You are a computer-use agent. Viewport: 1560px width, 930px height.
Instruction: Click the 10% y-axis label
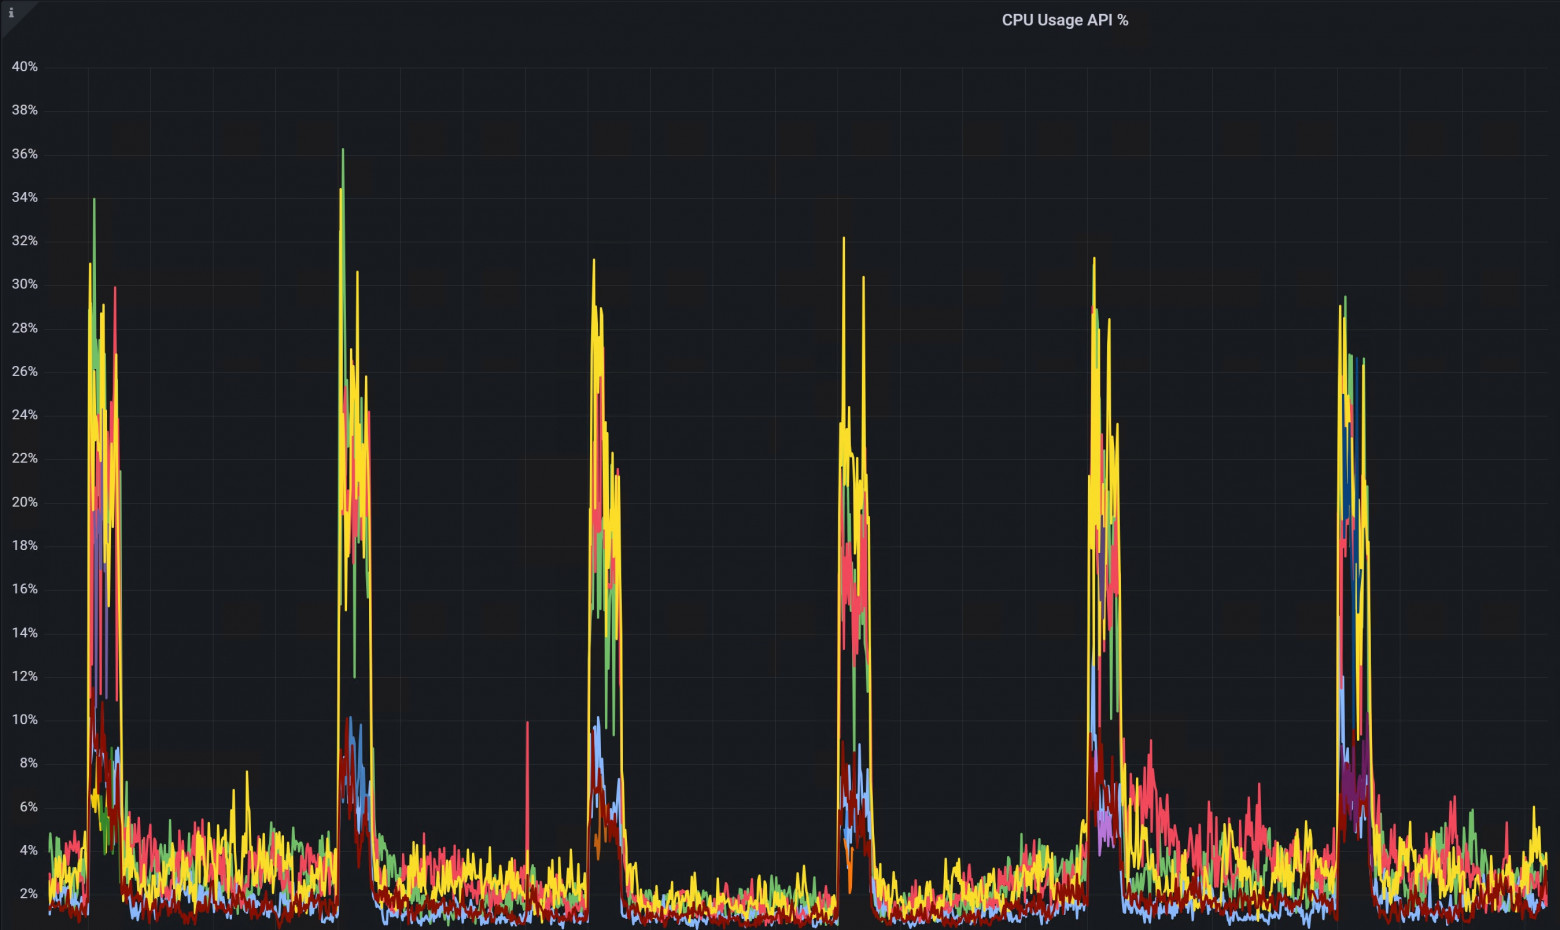click(x=24, y=720)
